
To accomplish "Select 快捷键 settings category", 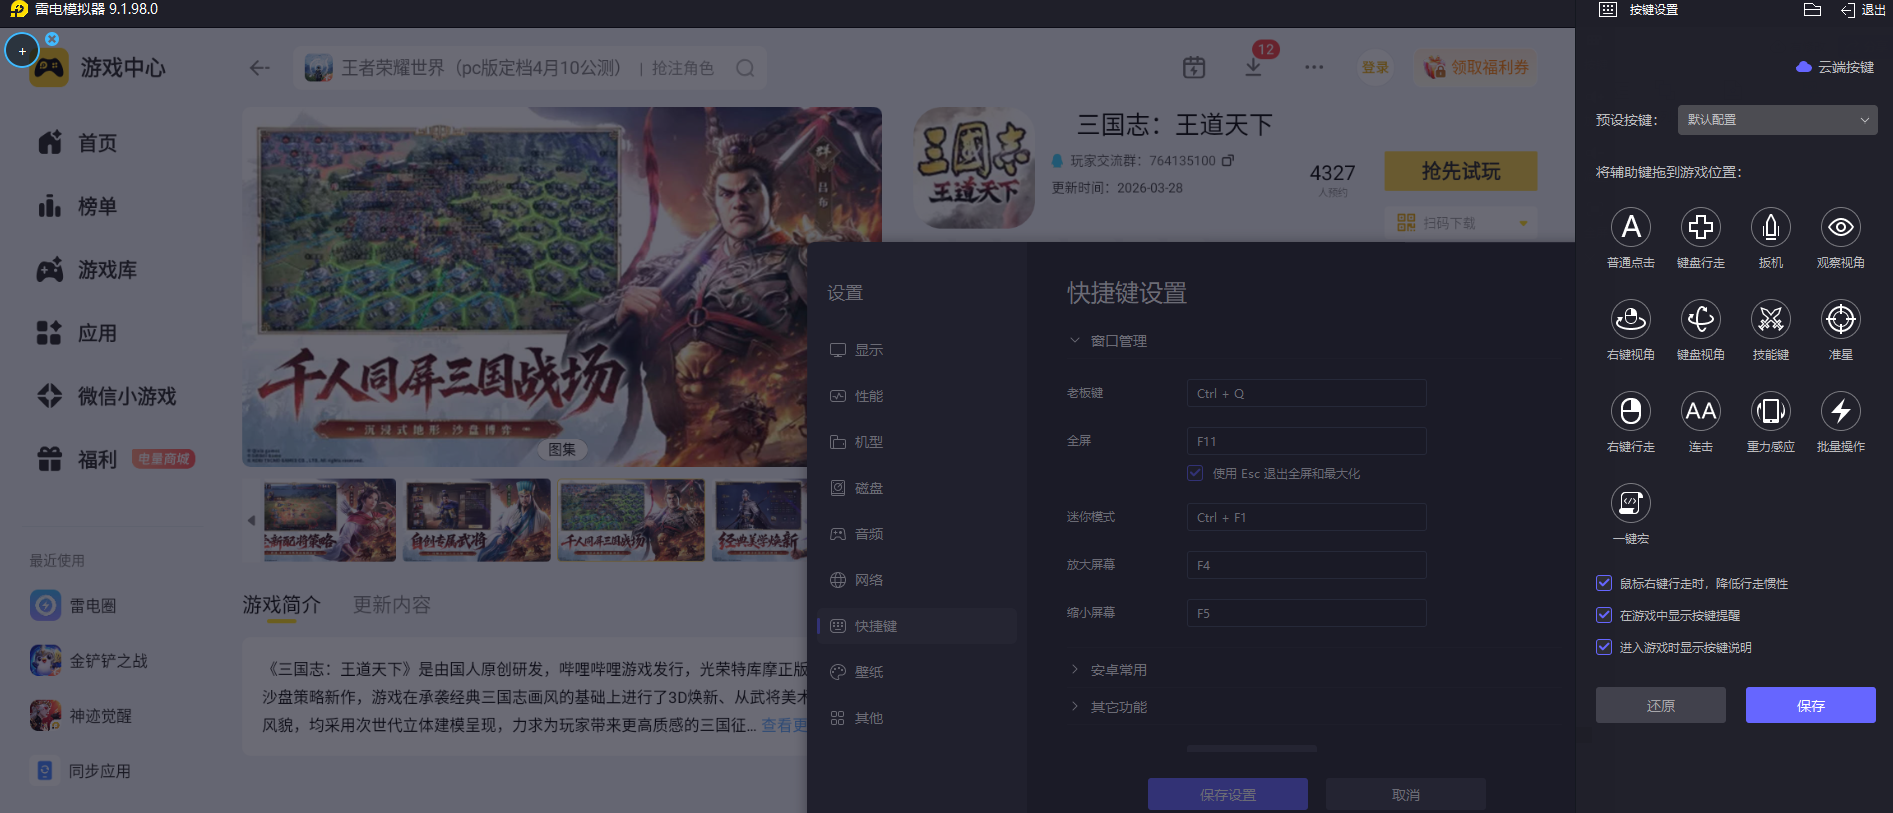I will coord(917,626).
